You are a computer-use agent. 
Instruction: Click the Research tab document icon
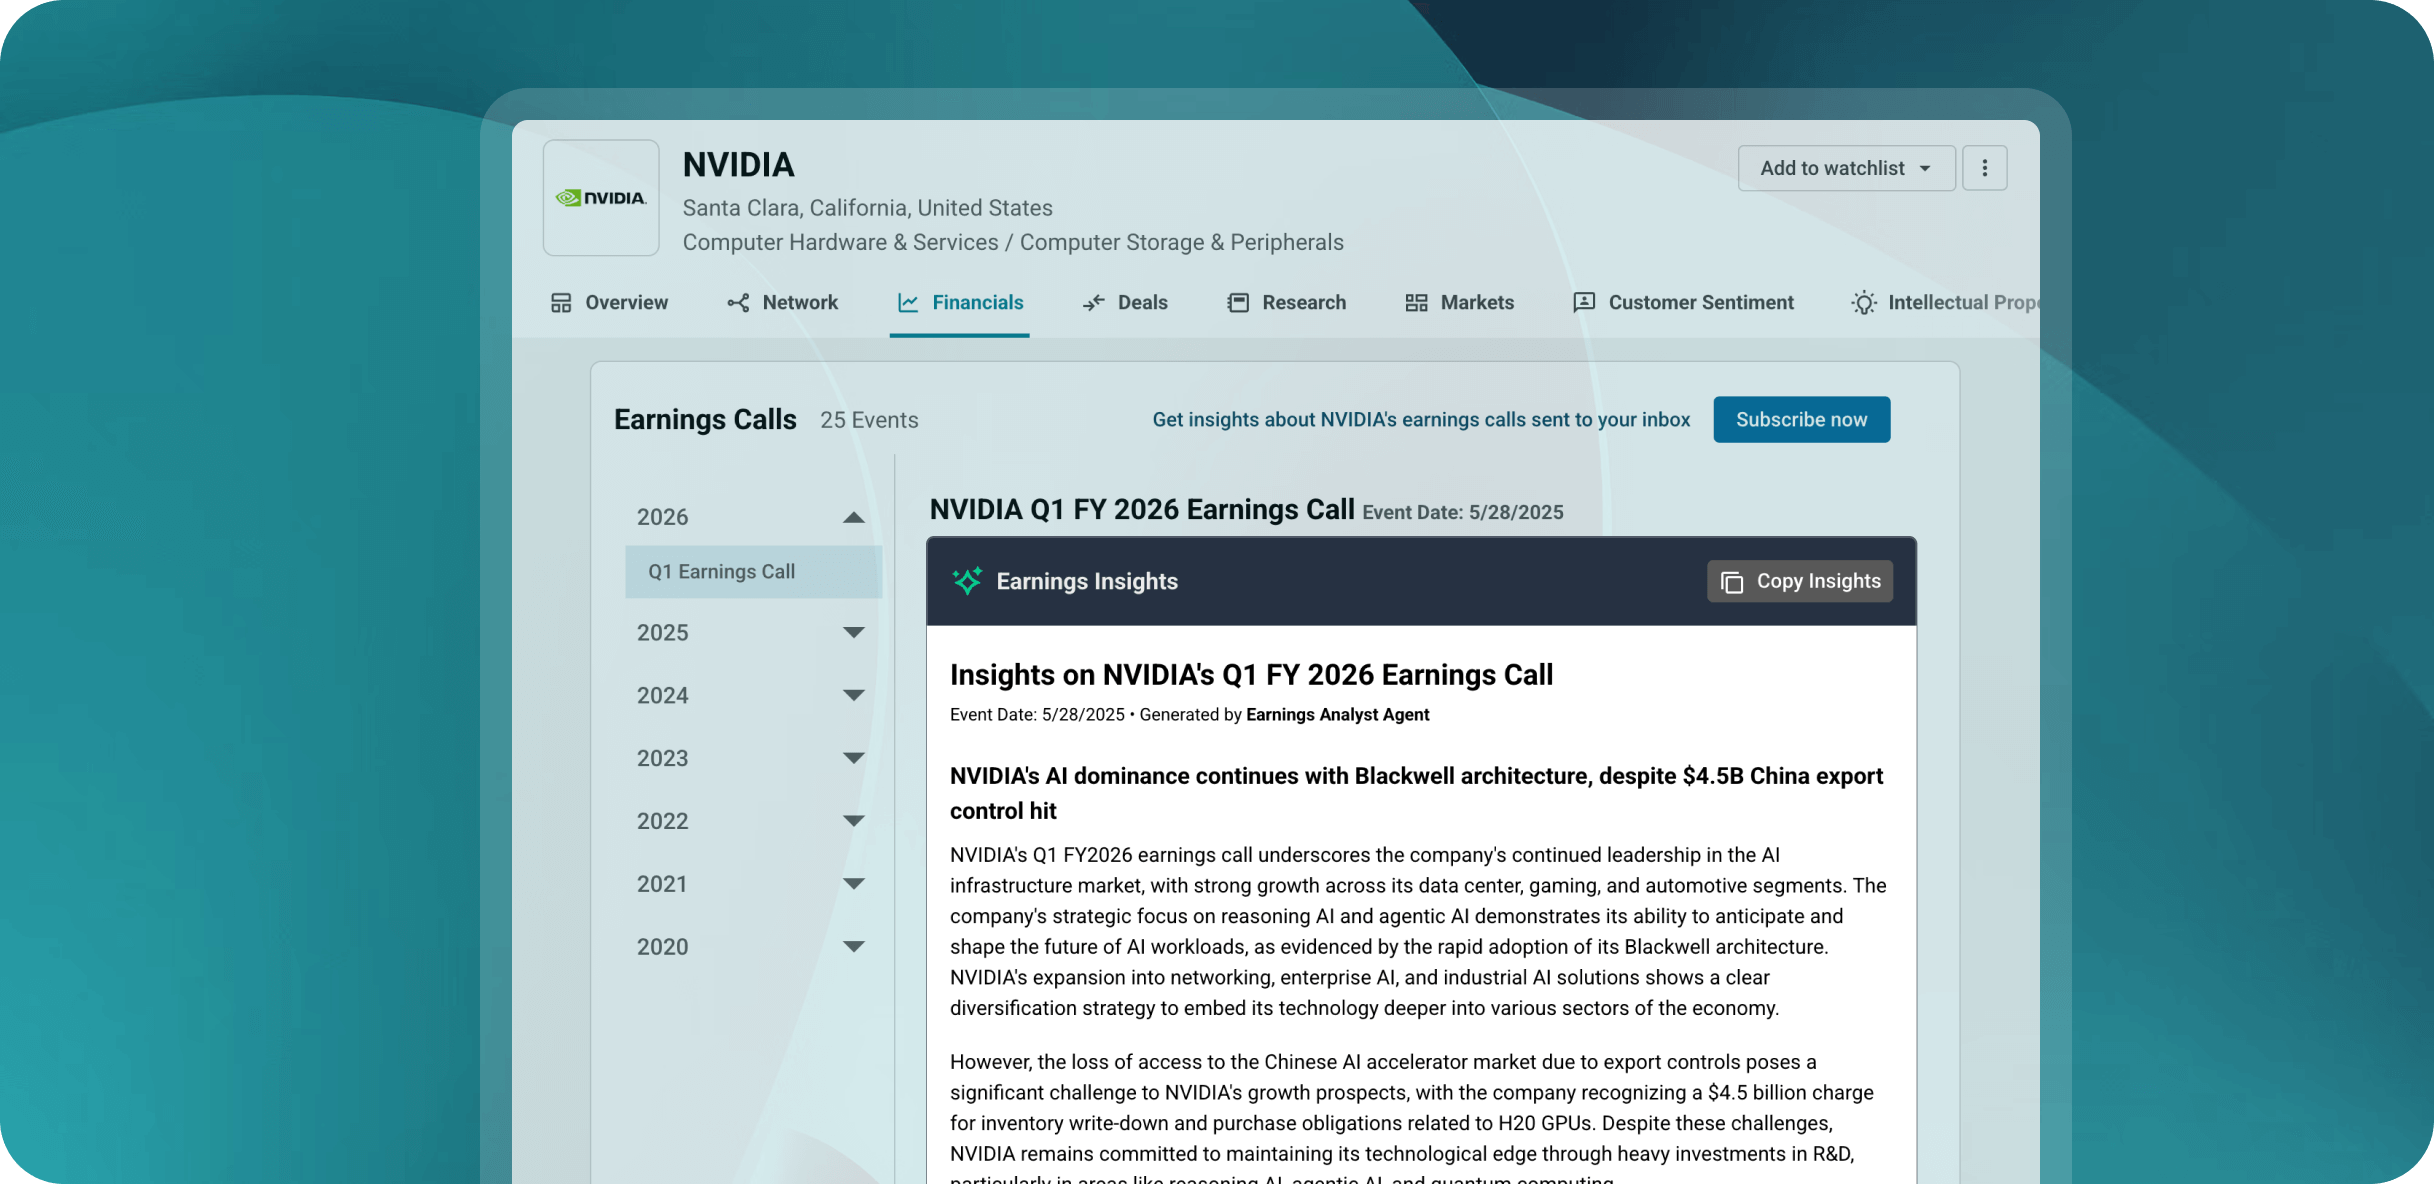pyautogui.click(x=1238, y=303)
